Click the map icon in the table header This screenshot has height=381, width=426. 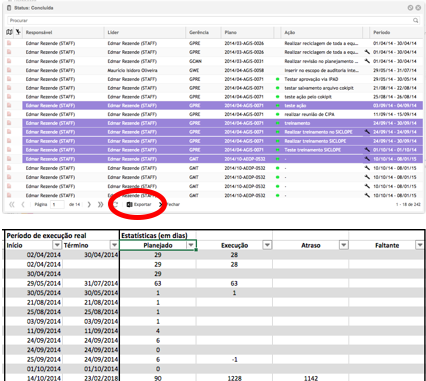(x=9, y=32)
